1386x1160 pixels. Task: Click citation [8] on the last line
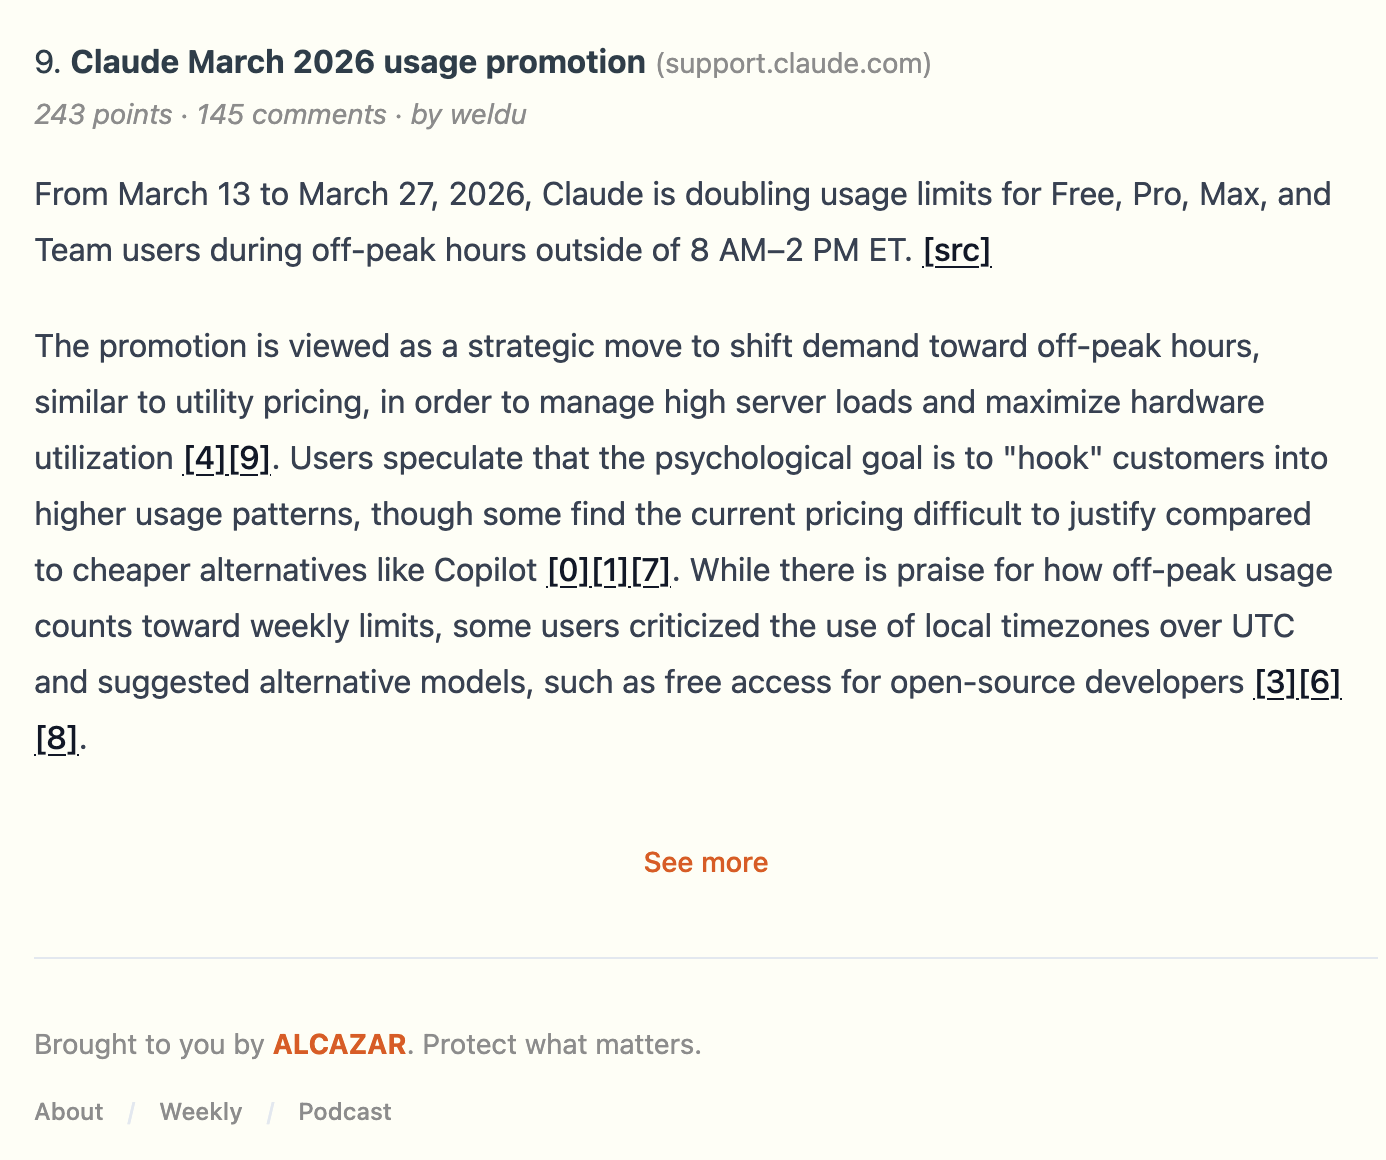click(x=55, y=739)
